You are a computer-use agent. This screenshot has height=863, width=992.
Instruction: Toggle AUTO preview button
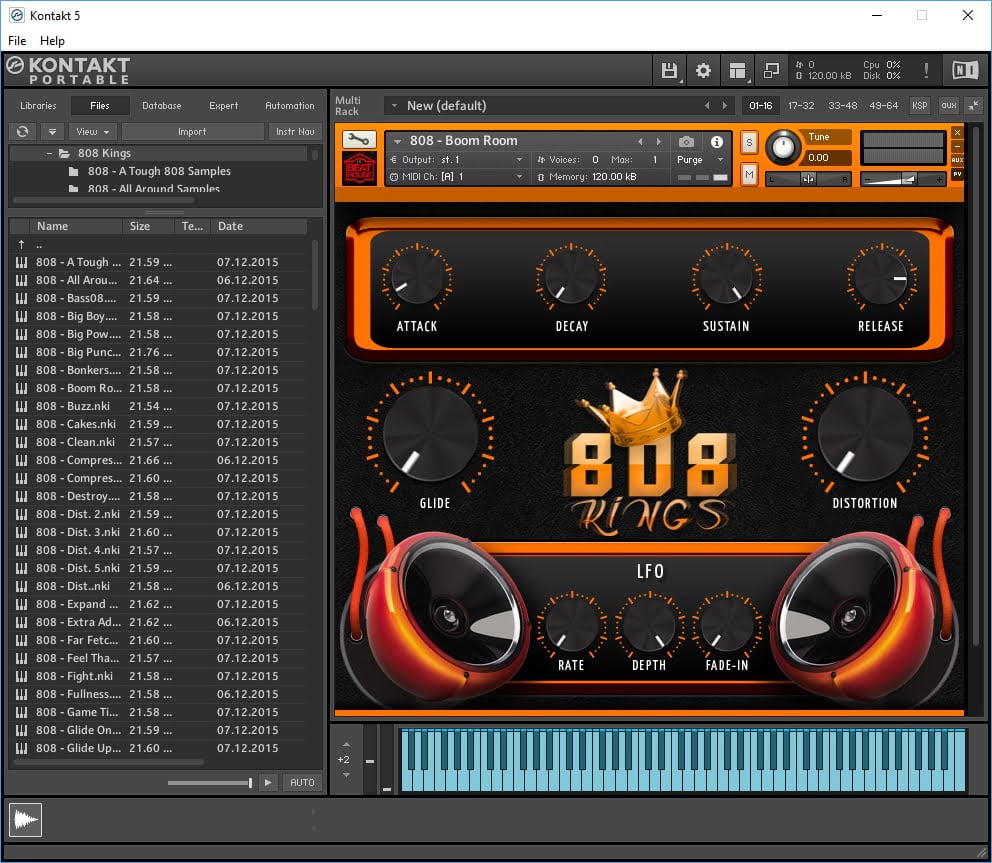coord(302,783)
